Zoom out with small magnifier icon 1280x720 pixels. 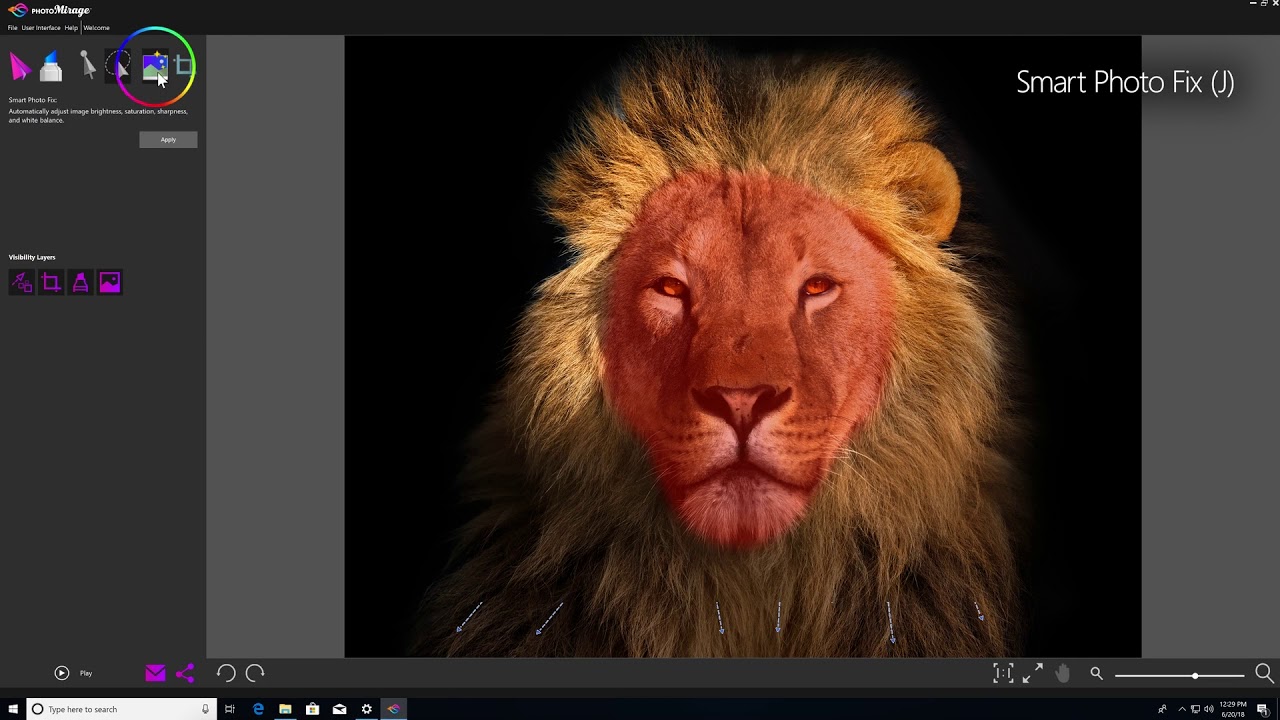[1096, 674]
